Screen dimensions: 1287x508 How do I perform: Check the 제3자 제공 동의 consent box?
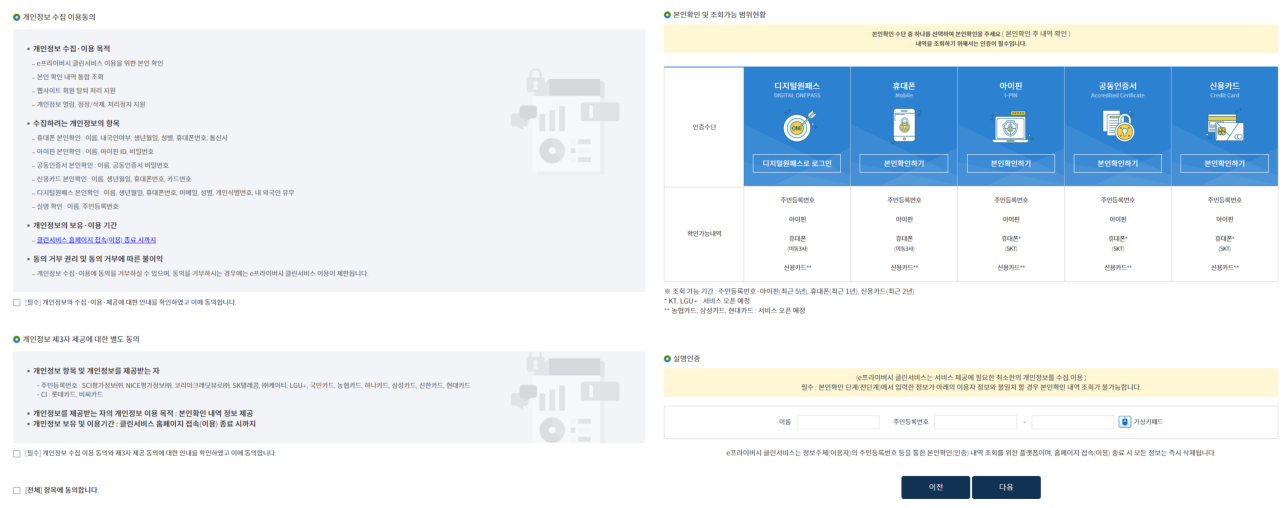coord(16,453)
